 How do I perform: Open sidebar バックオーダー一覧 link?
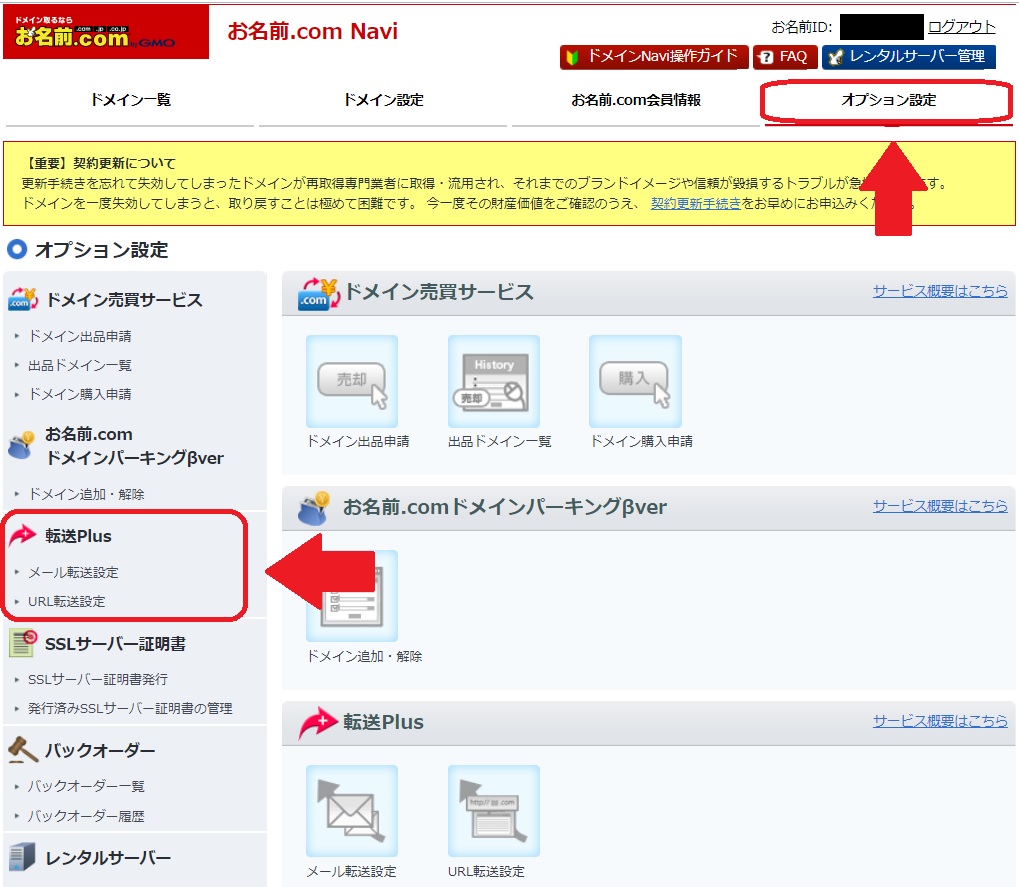tap(86, 786)
